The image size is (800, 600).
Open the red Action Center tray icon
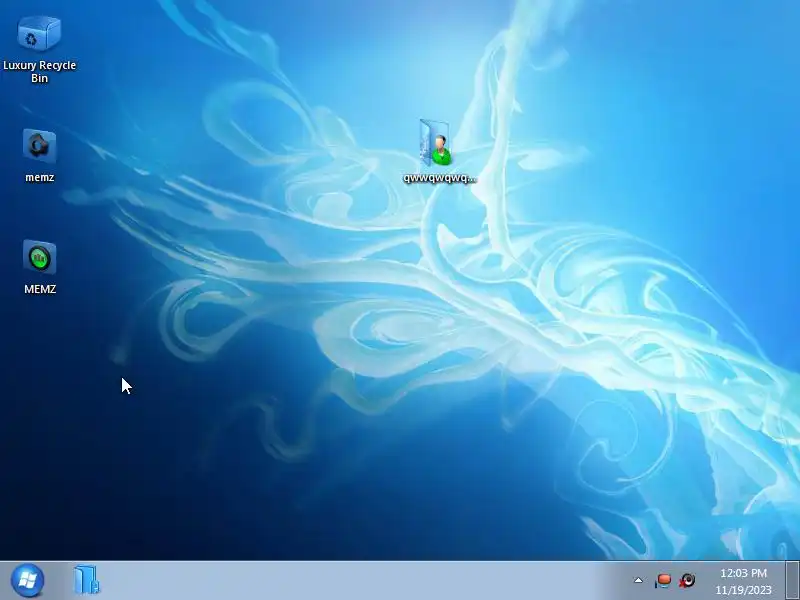click(x=663, y=580)
